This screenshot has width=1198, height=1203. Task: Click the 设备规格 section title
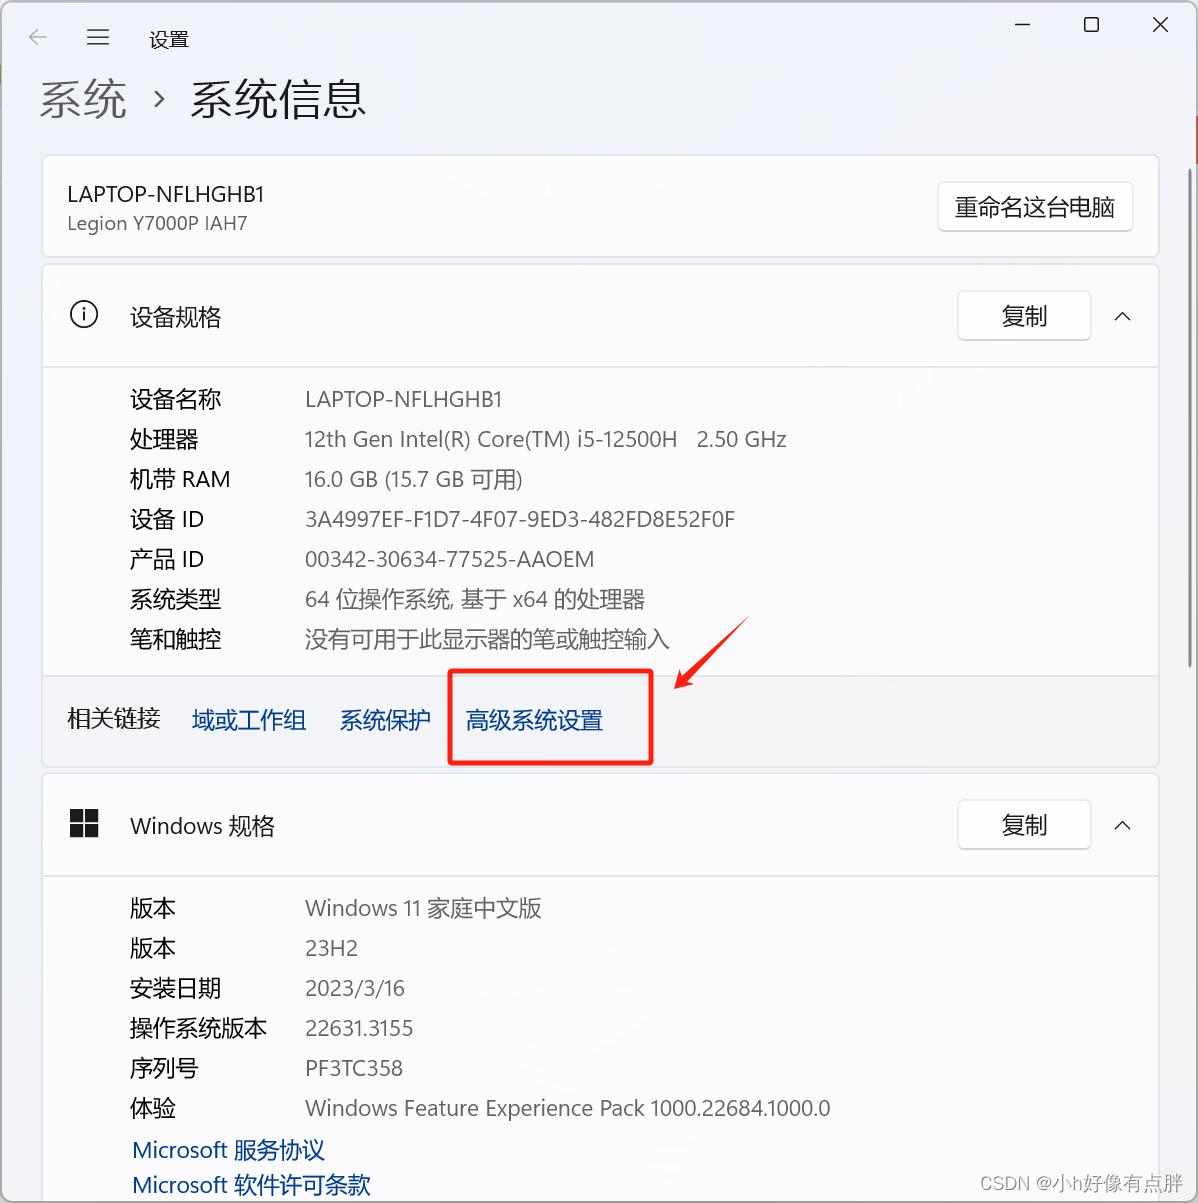[x=176, y=317]
